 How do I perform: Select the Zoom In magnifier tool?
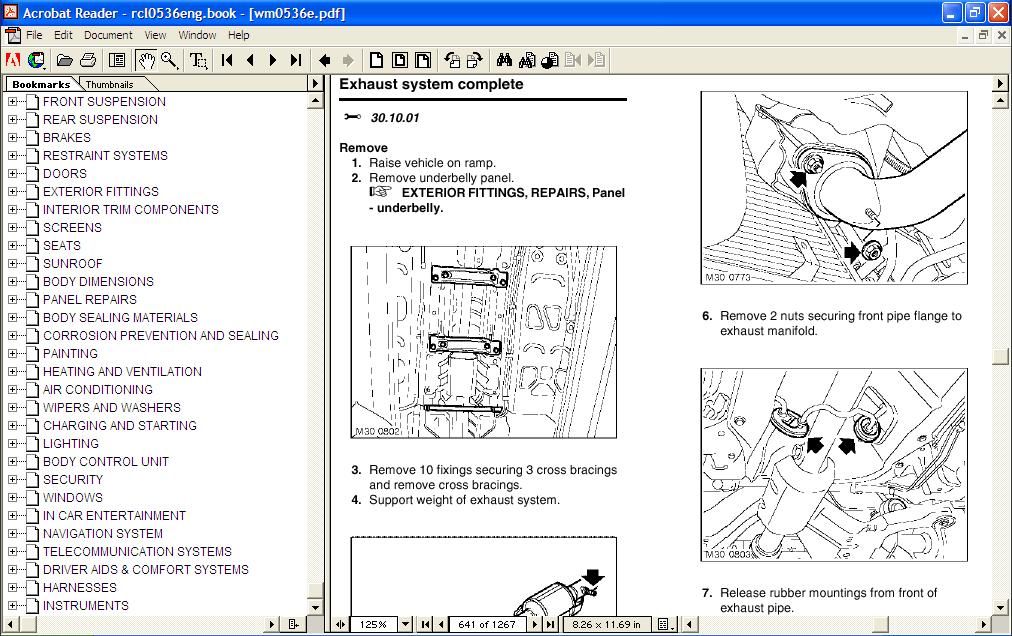tap(169, 61)
